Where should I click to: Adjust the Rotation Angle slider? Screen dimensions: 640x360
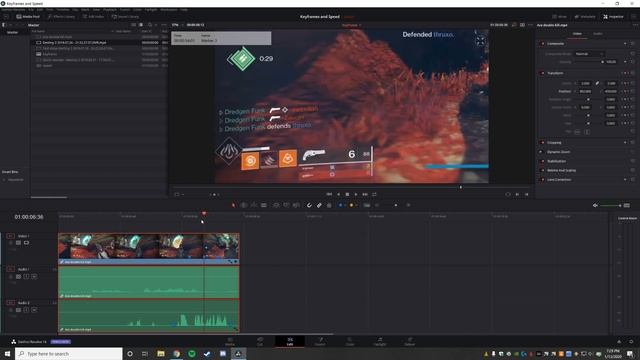click(588, 99)
